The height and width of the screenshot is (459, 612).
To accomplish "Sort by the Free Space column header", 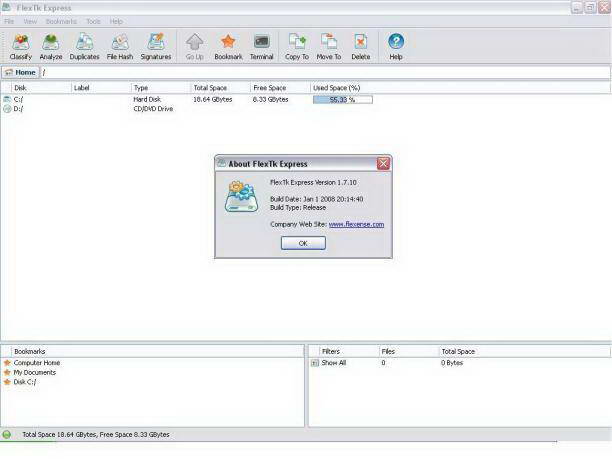I will pyautogui.click(x=280, y=88).
